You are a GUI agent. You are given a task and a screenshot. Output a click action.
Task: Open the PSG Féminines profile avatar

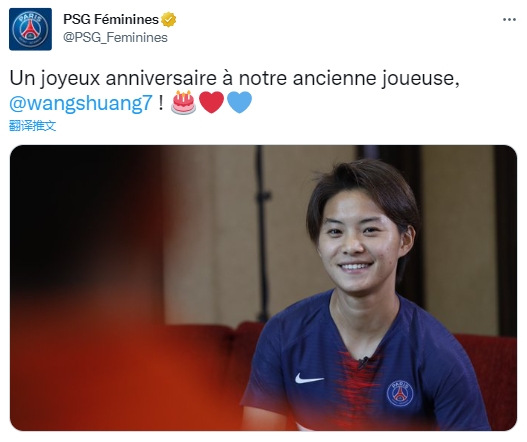tap(30, 29)
